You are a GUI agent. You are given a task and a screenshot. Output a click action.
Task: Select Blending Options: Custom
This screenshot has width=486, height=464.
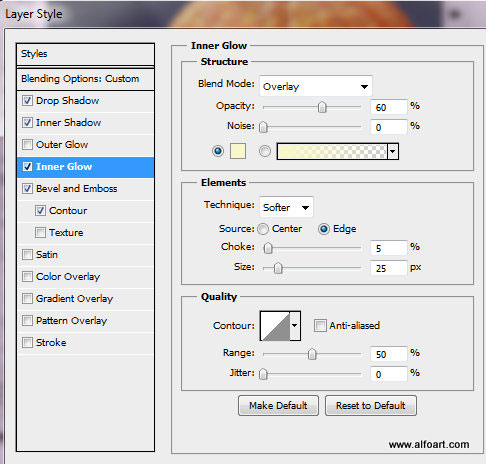click(x=85, y=79)
